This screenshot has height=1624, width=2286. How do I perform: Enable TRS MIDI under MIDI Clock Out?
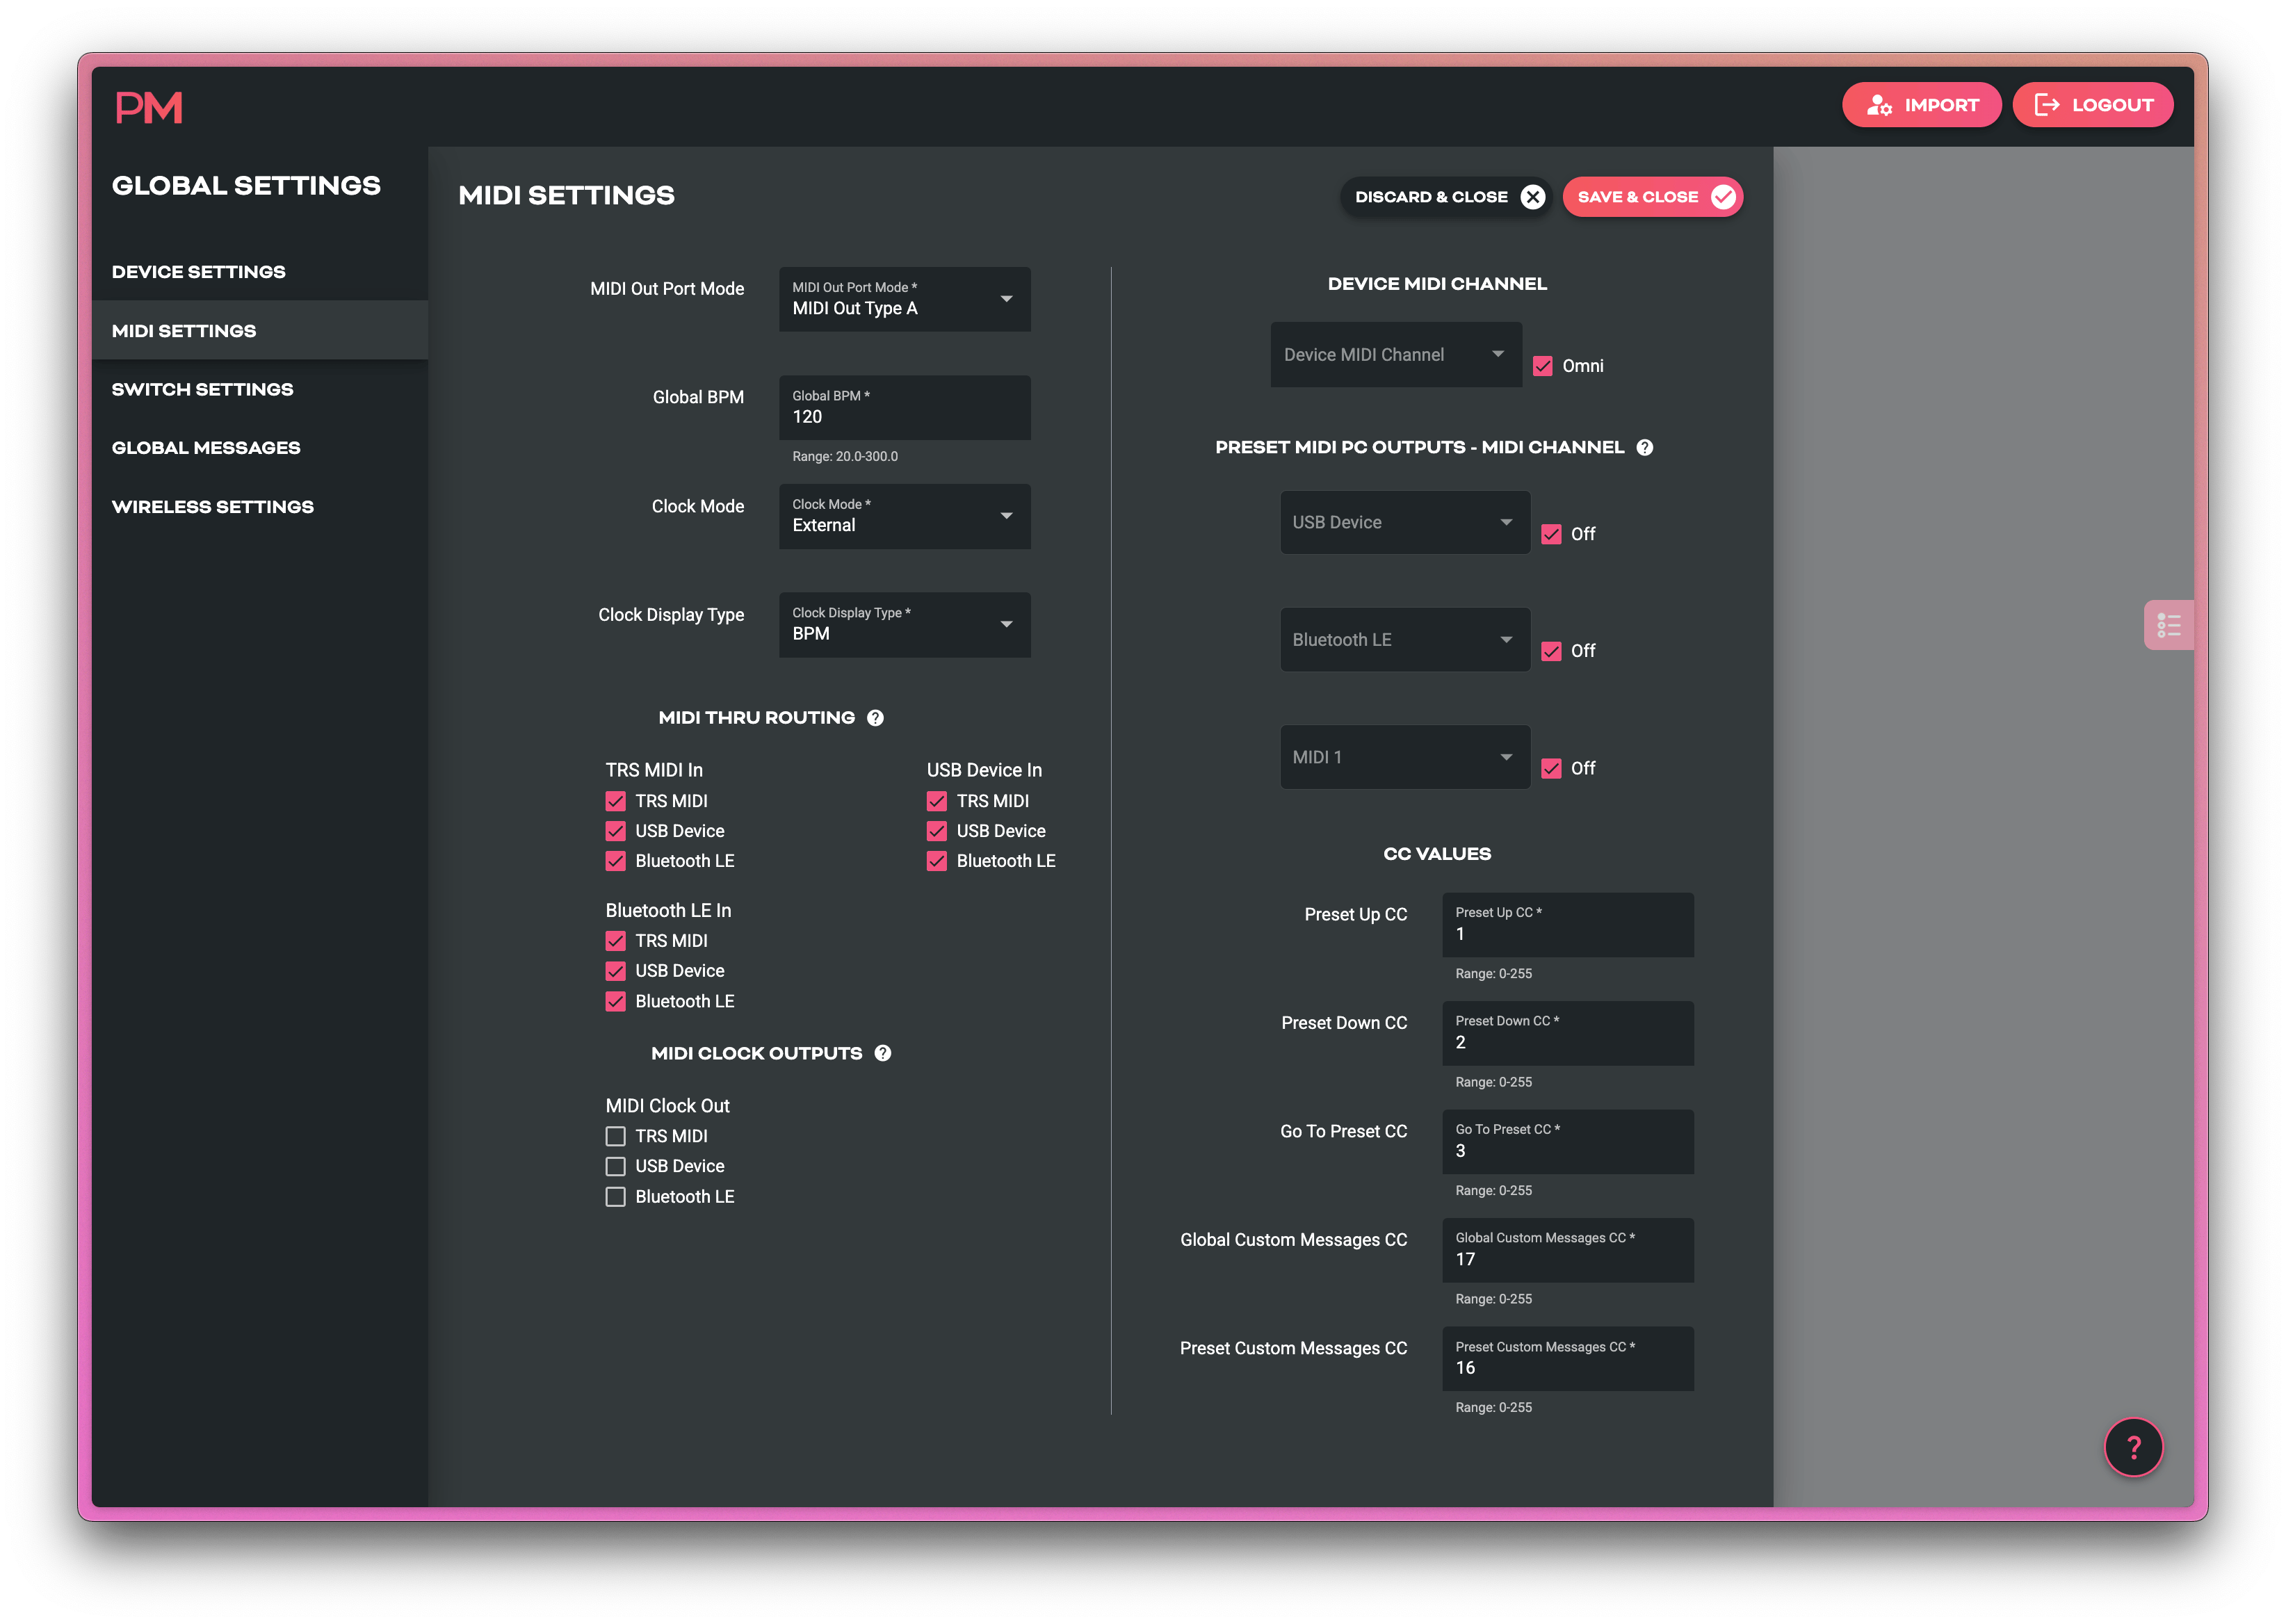615,1135
